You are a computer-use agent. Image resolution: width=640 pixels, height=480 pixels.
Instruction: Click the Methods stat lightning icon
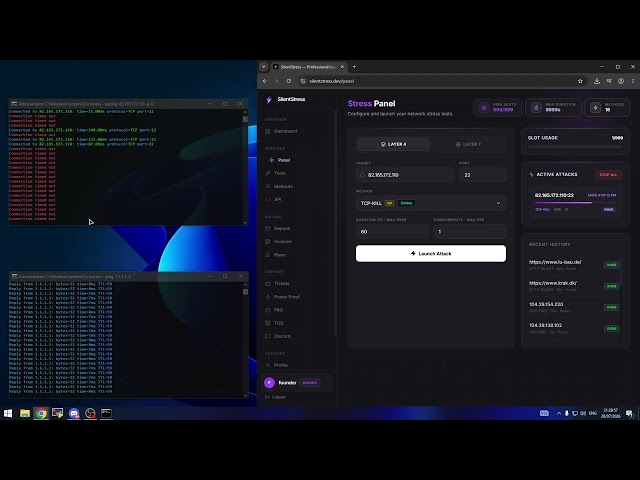click(596, 108)
